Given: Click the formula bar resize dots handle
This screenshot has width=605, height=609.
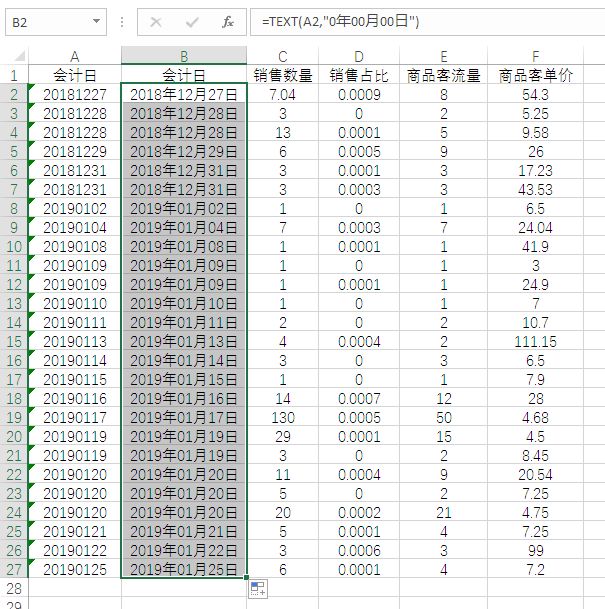Looking at the screenshot, I should click(122, 22).
